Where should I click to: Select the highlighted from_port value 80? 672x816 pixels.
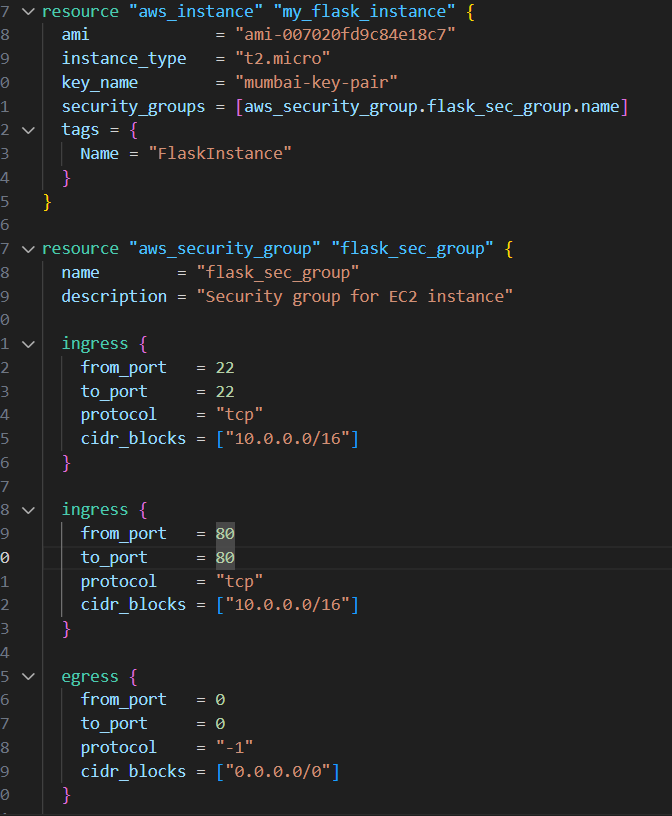pos(225,533)
